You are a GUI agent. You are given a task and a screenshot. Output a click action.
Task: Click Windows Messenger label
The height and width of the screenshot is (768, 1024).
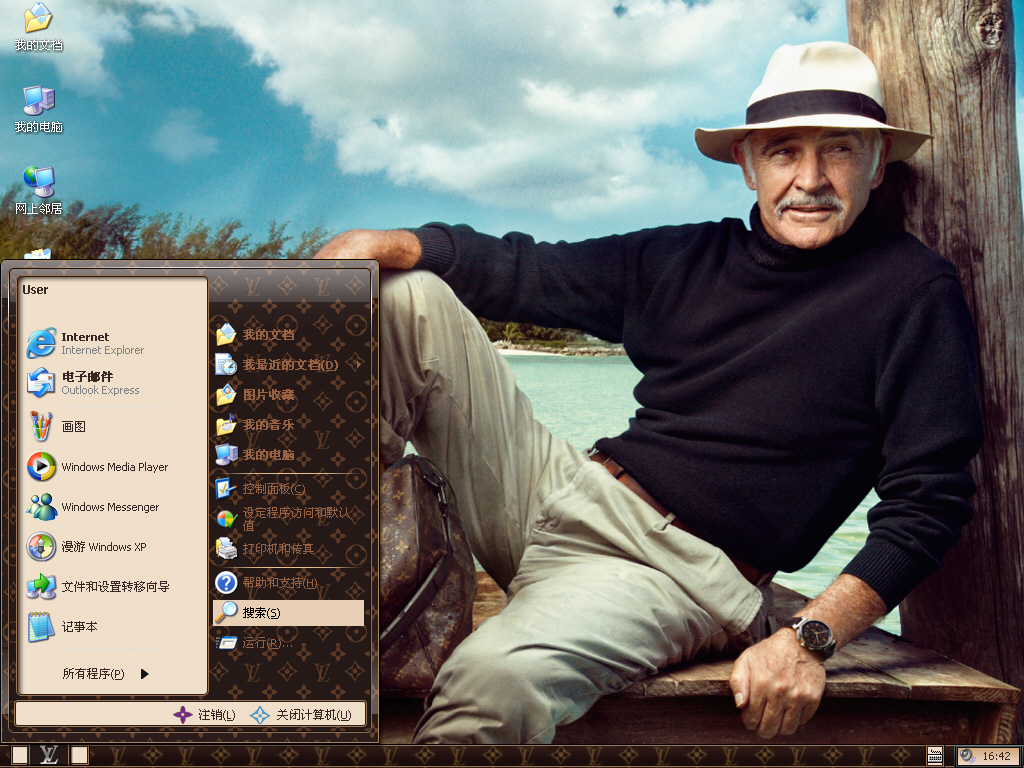click(110, 507)
